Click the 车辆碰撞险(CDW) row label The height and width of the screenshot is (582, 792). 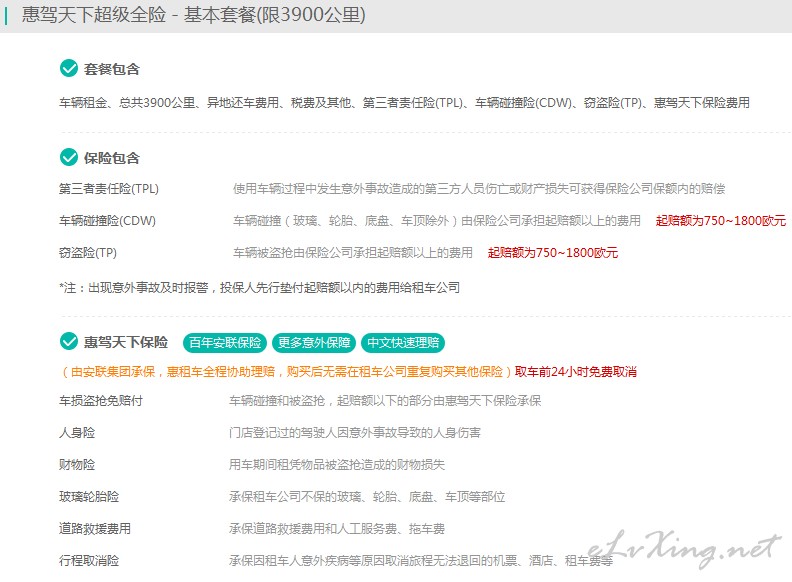point(107,221)
